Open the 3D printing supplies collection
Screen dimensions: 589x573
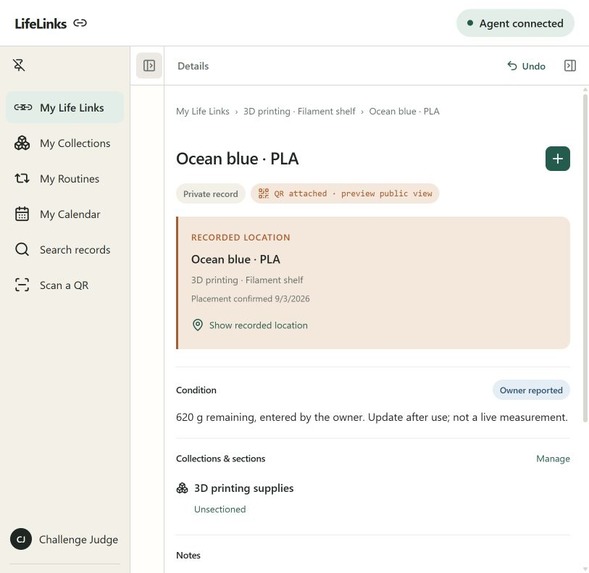[244, 488]
